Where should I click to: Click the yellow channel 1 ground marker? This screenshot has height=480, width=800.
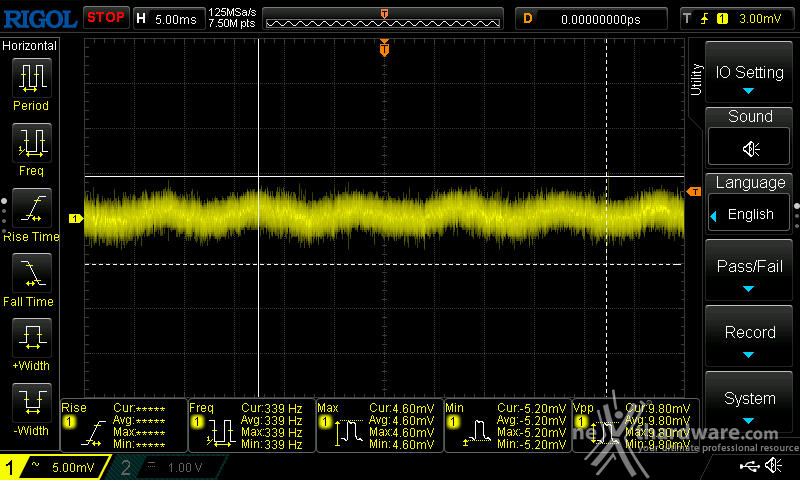76,218
